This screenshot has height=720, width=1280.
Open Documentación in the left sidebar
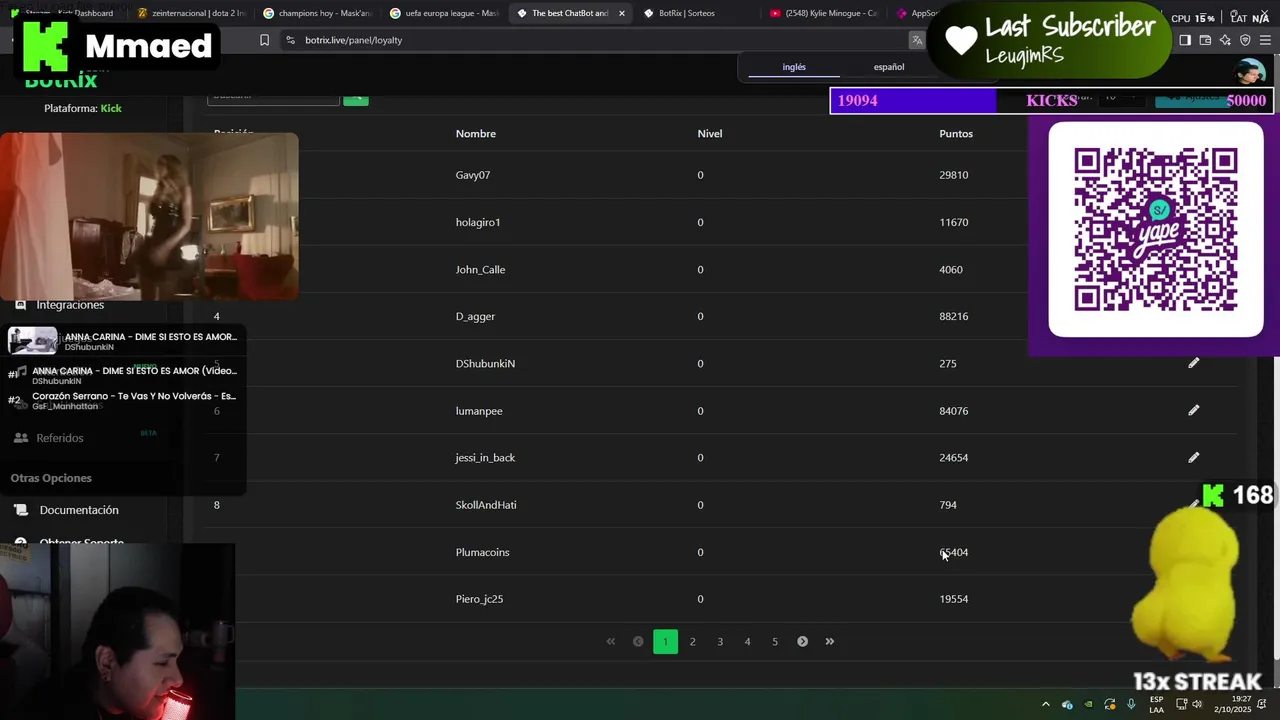pyautogui.click(x=79, y=510)
